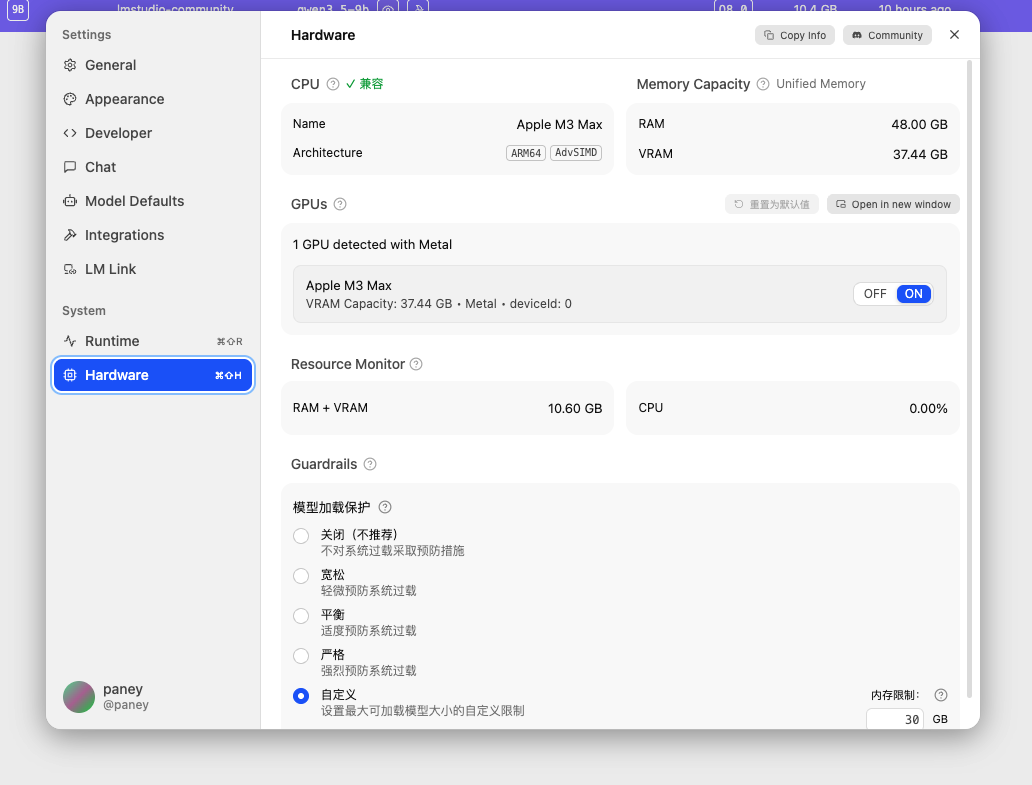Viewport: 1032px width, 785px height.
Task: Click the Appearance palette icon
Action: pyautogui.click(x=70, y=99)
